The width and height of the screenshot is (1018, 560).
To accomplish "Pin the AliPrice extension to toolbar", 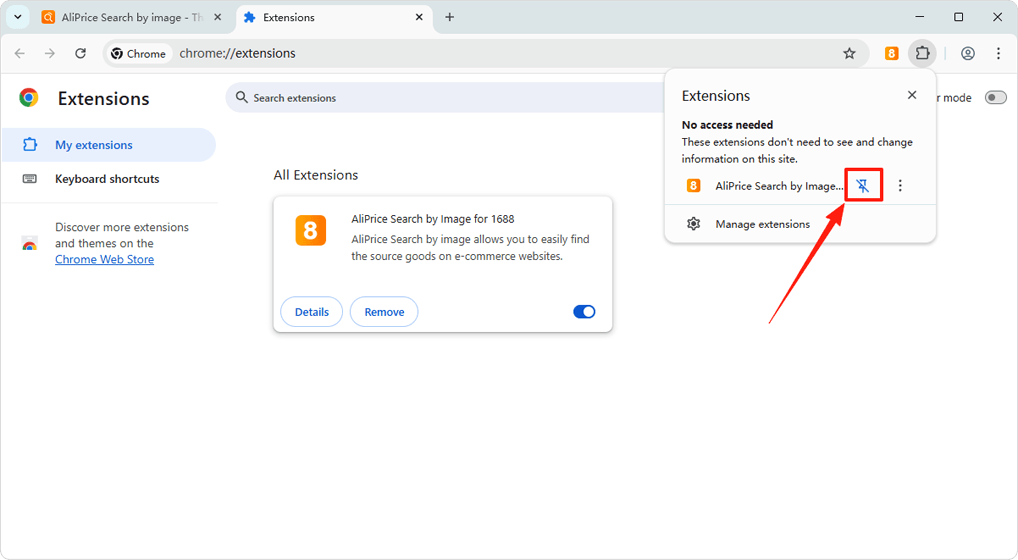I will coord(863,186).
